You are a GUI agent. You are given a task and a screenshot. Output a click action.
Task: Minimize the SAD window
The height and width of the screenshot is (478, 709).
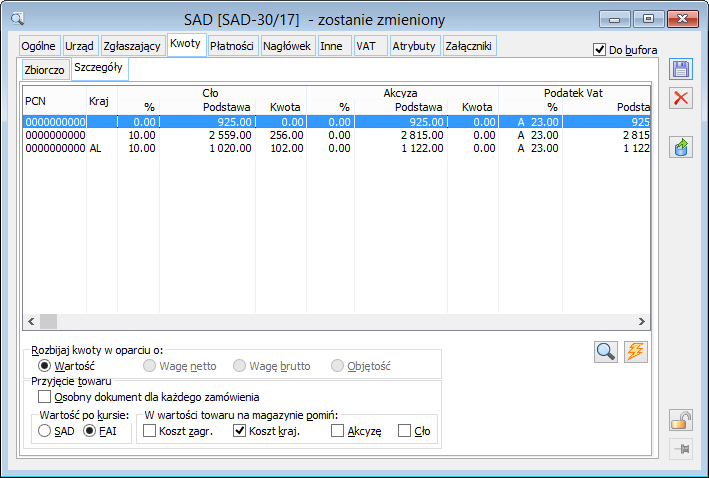[614, 19]
